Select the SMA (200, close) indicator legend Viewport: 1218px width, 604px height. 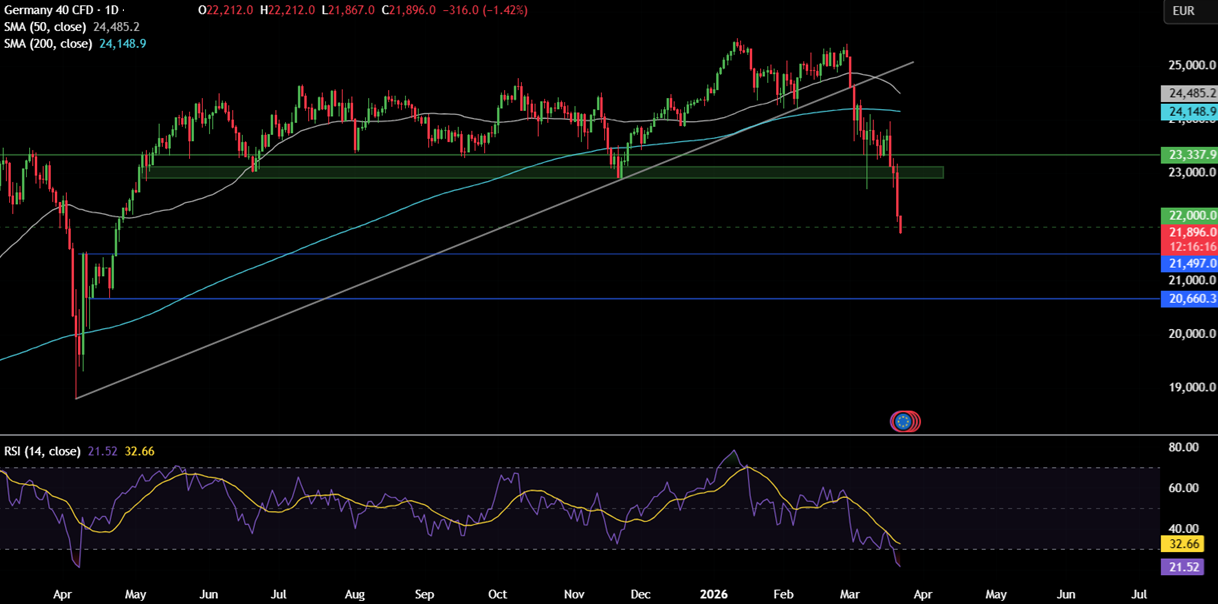tap(48, 43)
